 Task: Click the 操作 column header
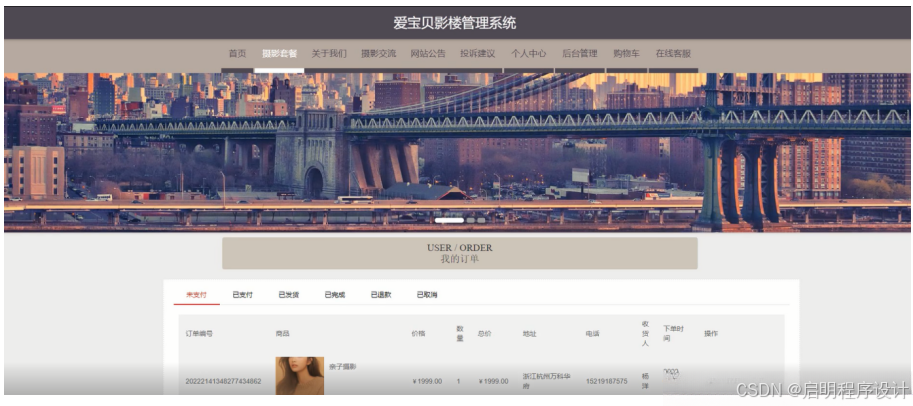[x=711, y=334]
